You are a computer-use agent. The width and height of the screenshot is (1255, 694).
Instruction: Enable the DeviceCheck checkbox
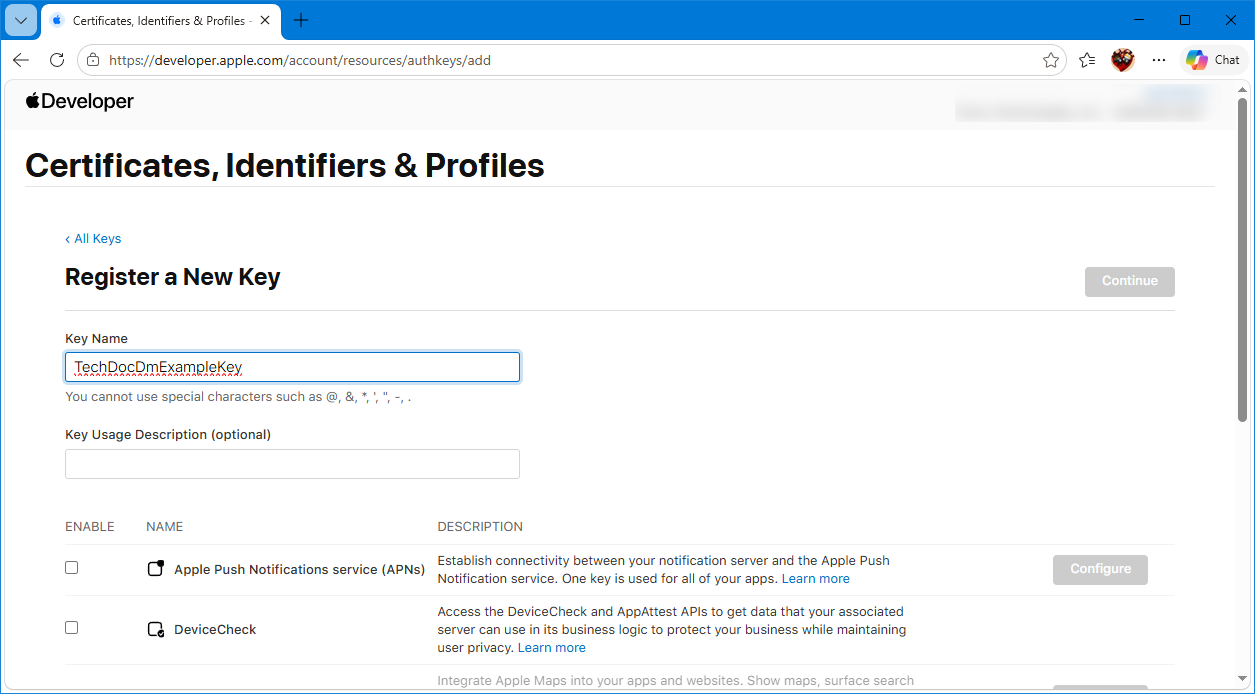click(x=71, y=627)
